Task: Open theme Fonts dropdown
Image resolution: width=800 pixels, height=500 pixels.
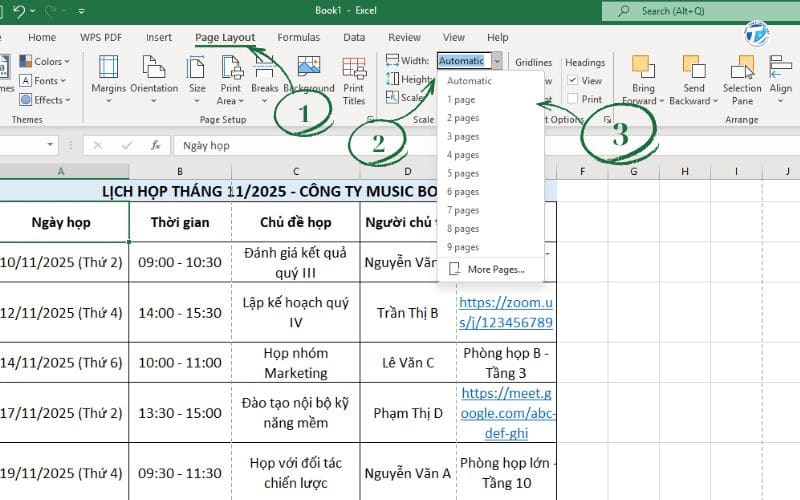Action: click(x=43, y=81)
